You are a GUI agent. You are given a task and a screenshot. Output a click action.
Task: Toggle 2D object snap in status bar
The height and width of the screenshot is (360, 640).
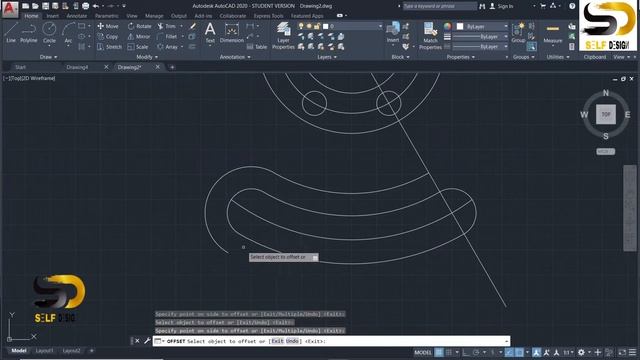[519, 352]
